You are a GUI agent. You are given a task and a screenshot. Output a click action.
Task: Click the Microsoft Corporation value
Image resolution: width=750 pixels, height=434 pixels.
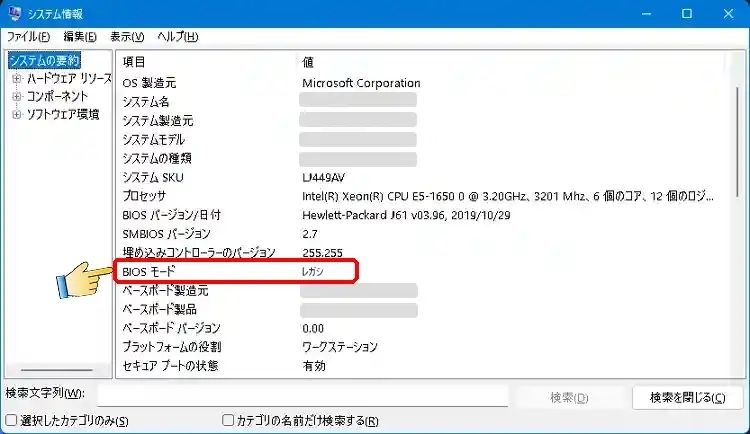coord(361,83)
